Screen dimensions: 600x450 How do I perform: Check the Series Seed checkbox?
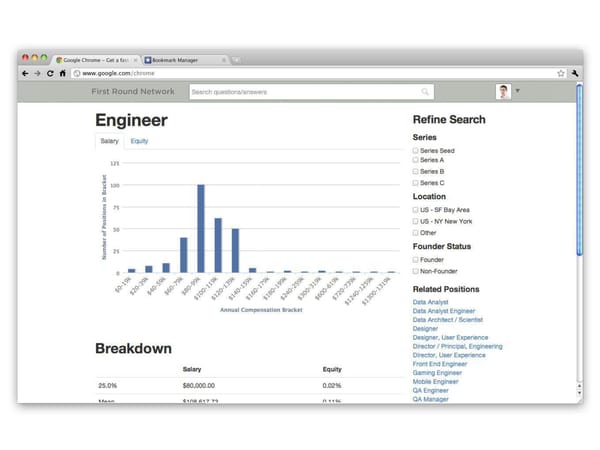click(x=416, y=150)
